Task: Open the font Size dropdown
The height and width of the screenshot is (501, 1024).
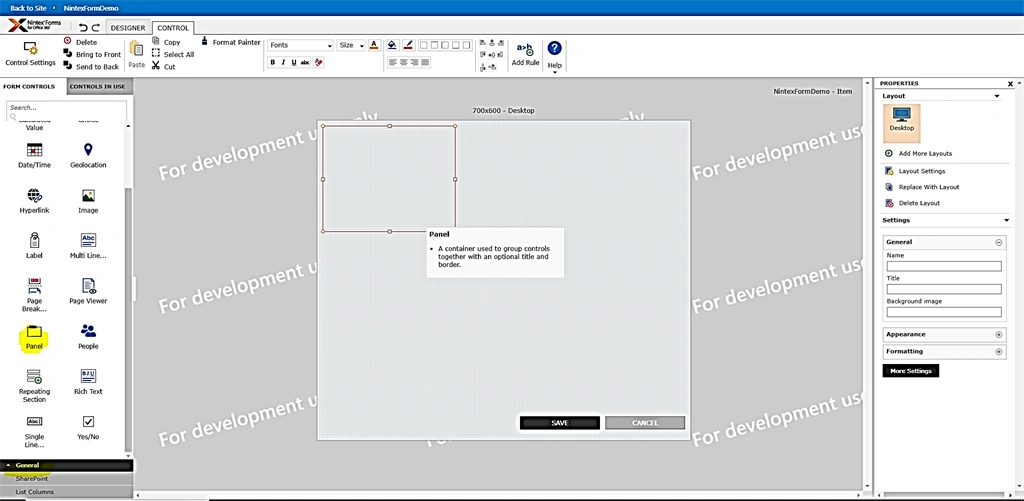Action: tap(351, 45)
